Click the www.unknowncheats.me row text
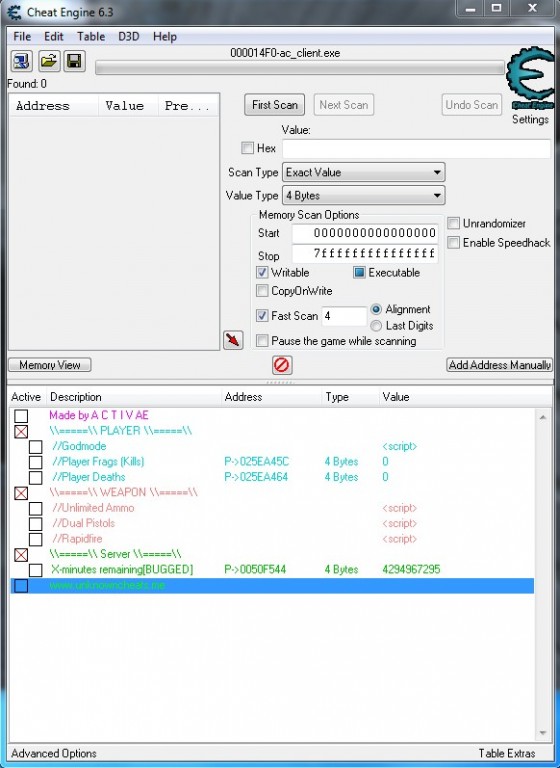 (x=107, y=585)
